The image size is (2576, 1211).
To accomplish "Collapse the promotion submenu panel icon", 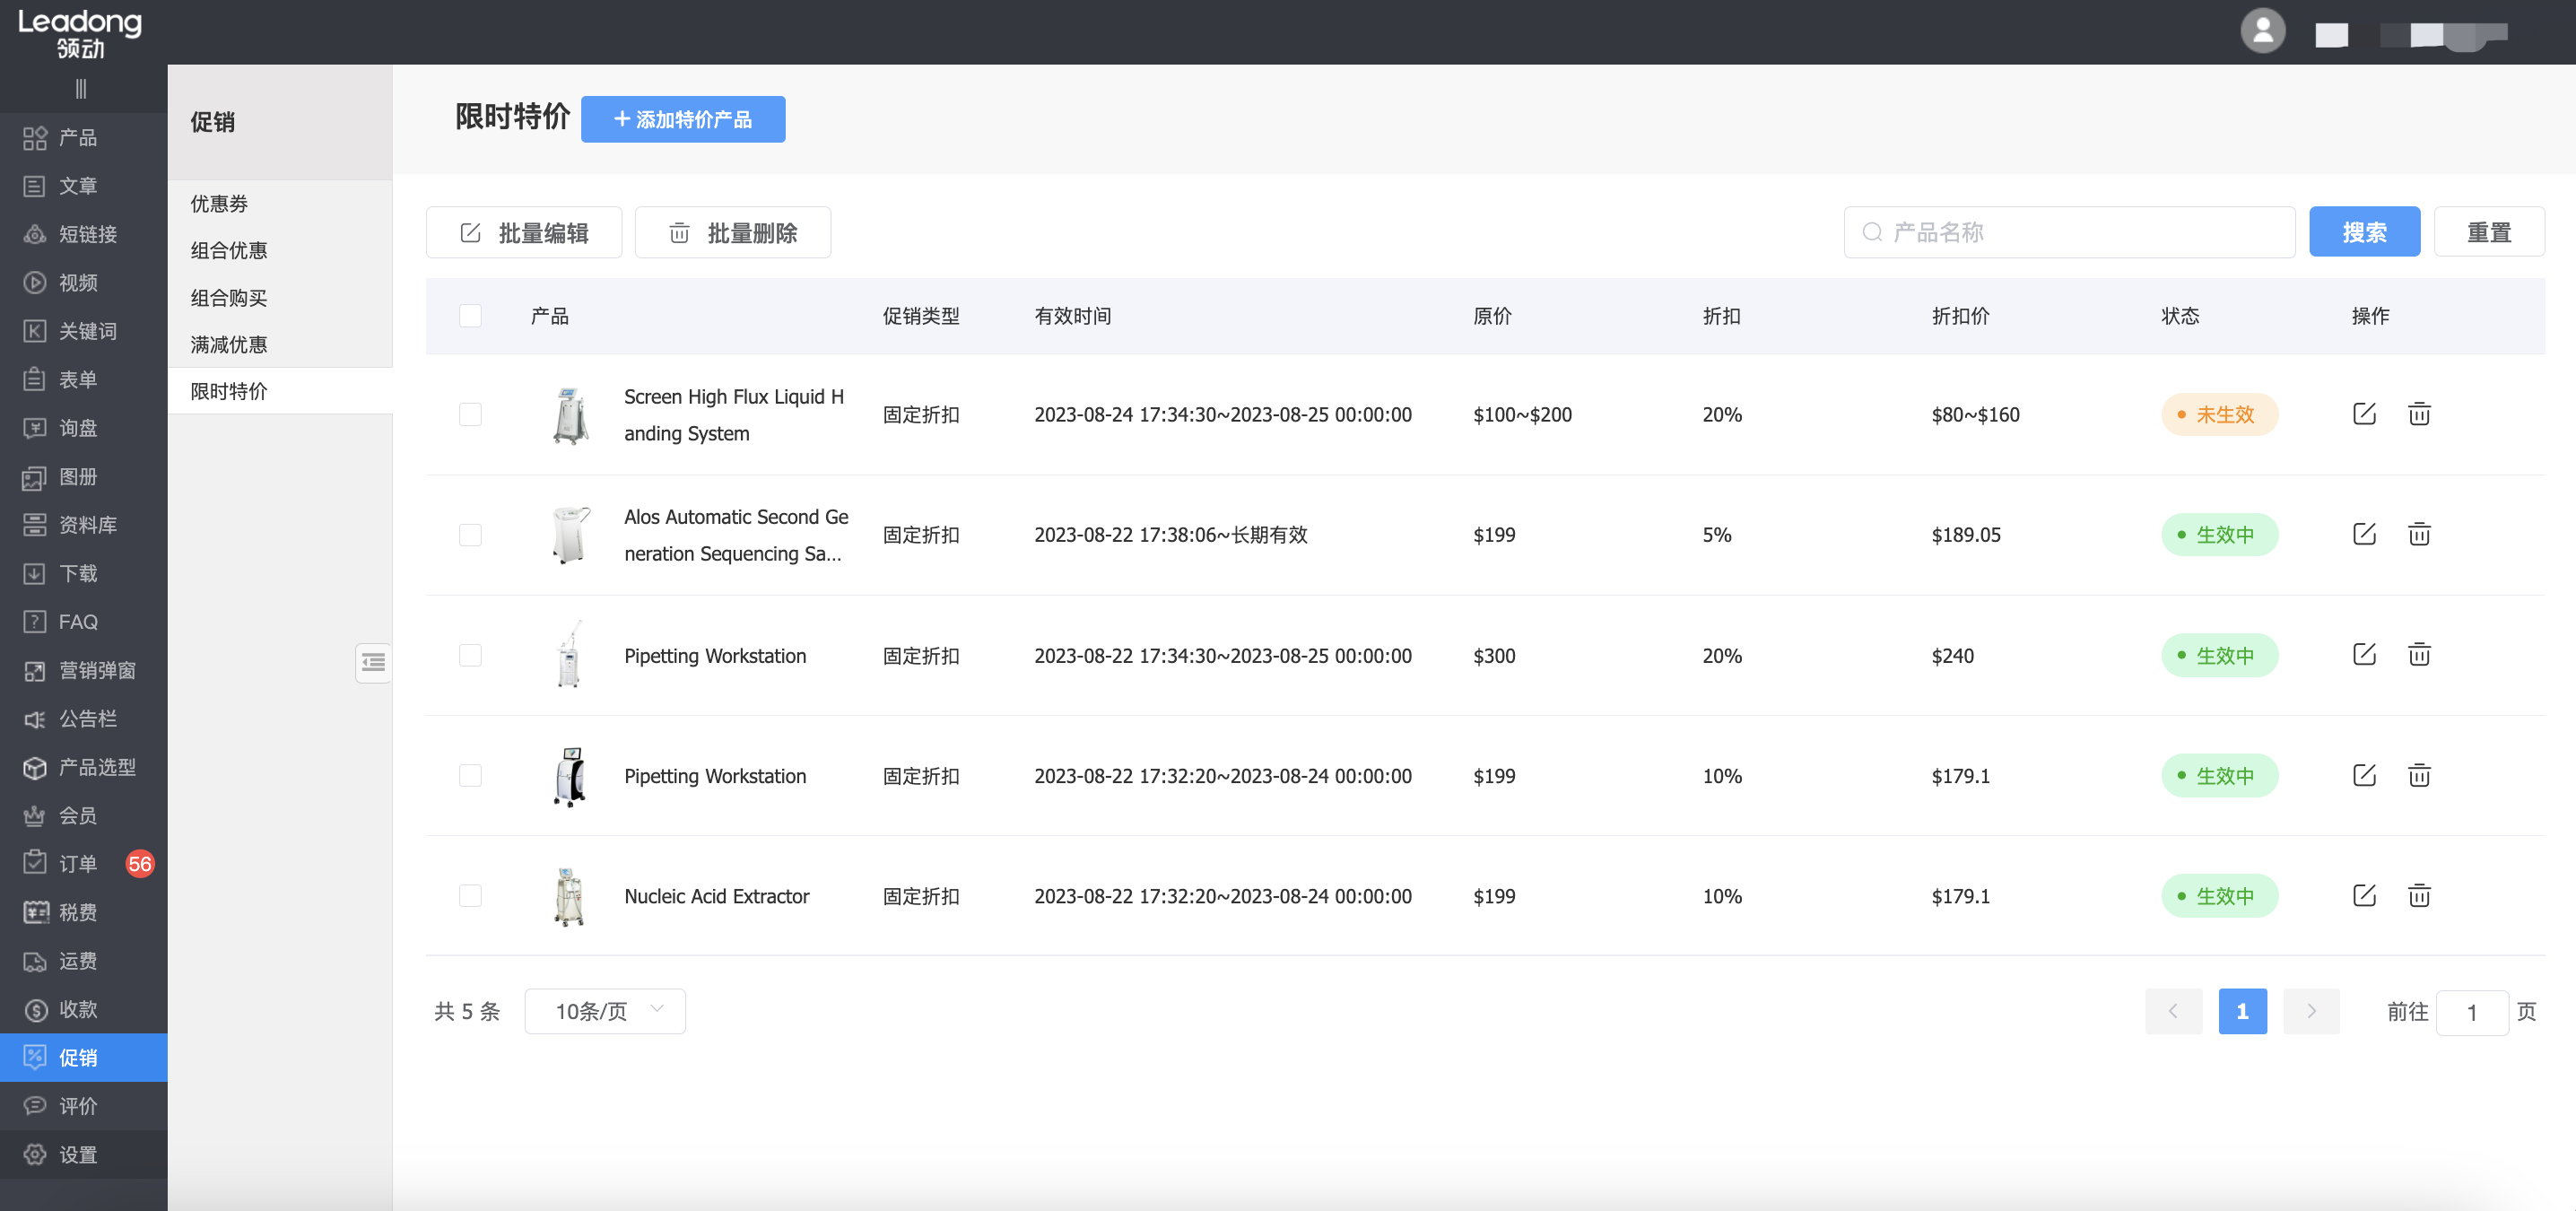I will 373,662.
